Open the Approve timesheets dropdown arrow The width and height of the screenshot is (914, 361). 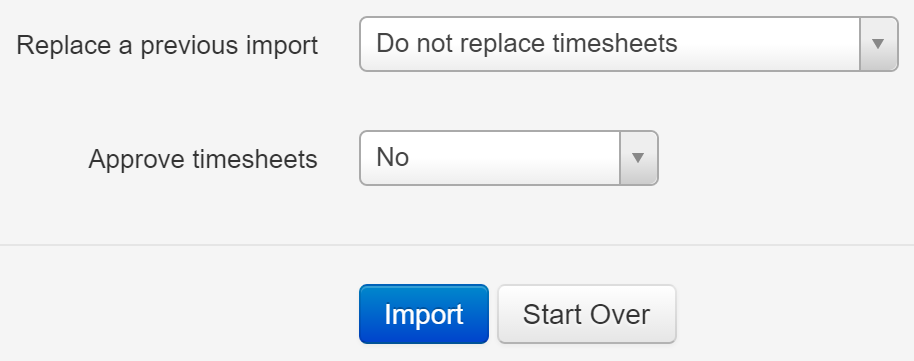click(x=638, y=158)
